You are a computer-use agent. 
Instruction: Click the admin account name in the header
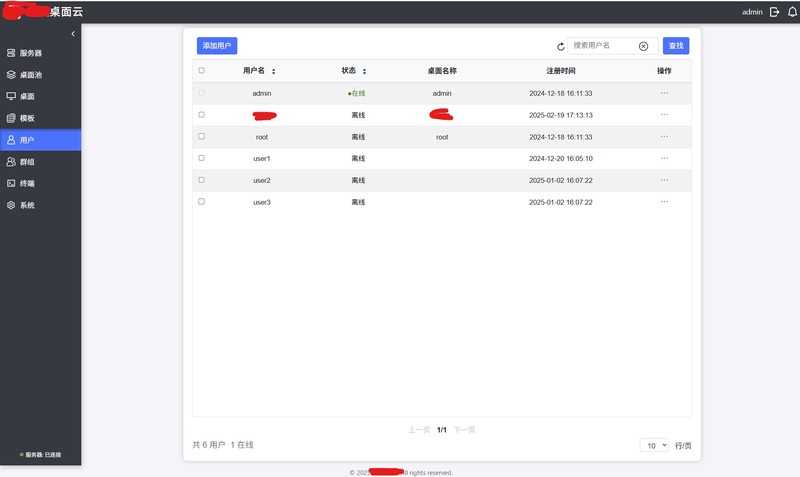[x=752, y=12]
